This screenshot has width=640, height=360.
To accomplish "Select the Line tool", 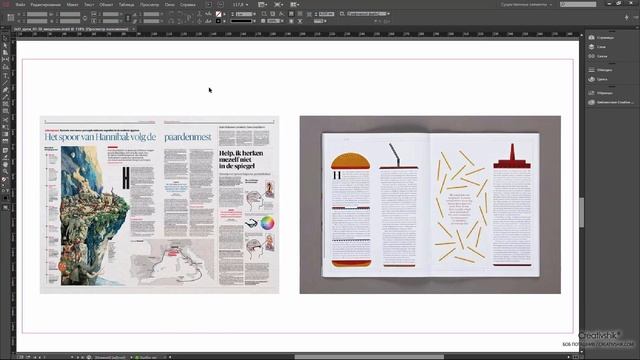I will pyautogui.click(x=5, y=83).
